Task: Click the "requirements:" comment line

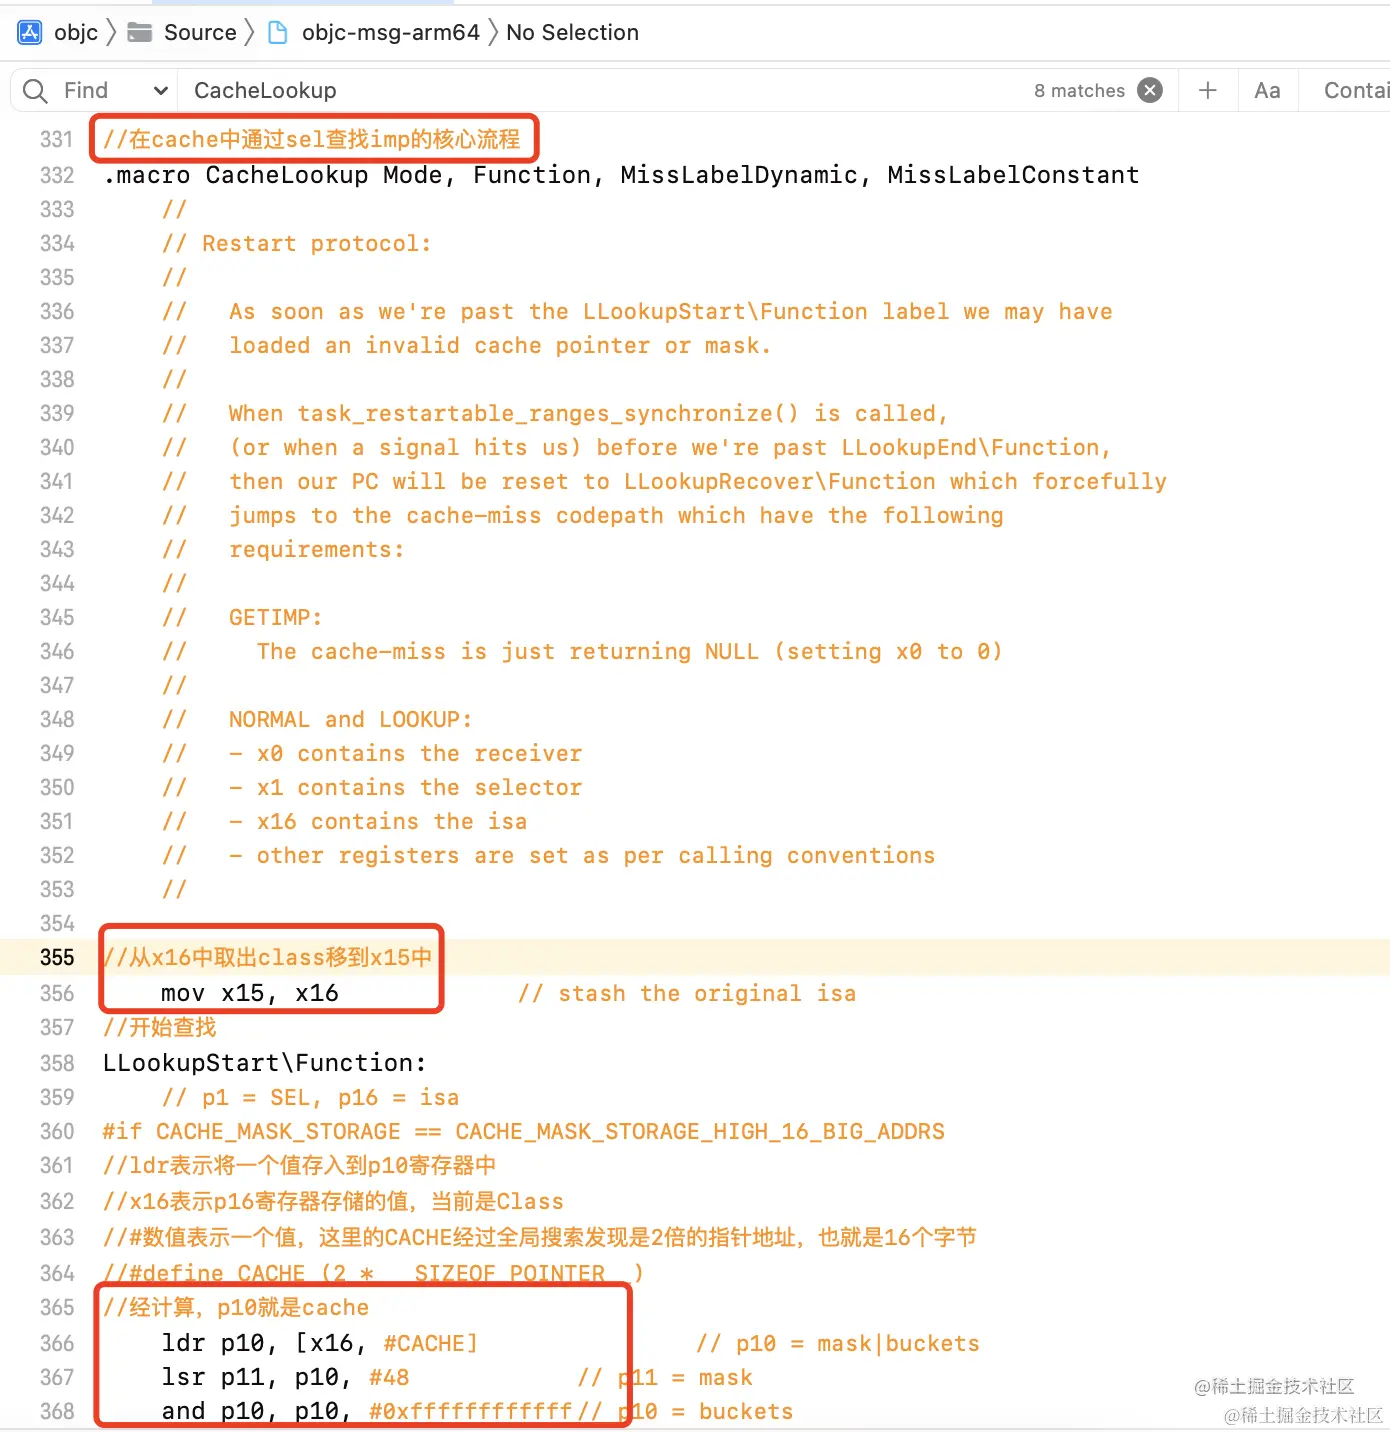Action: click(316, 549)
